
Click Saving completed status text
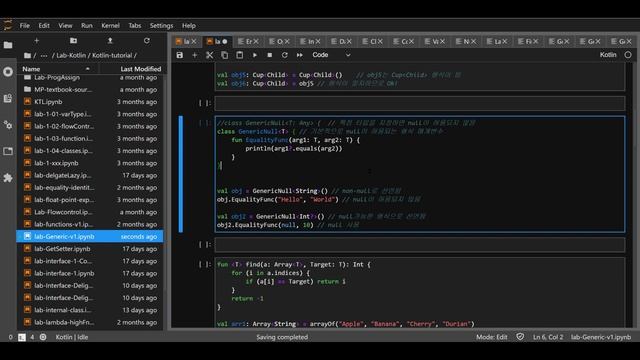tap(282, 337)
